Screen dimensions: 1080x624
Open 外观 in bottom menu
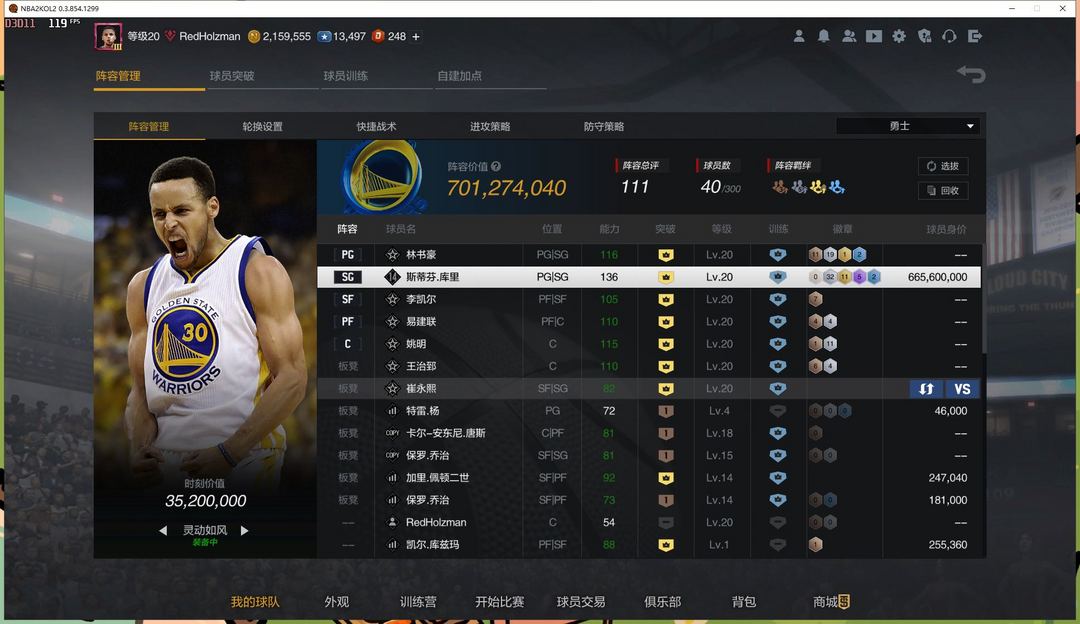(337, 602)
